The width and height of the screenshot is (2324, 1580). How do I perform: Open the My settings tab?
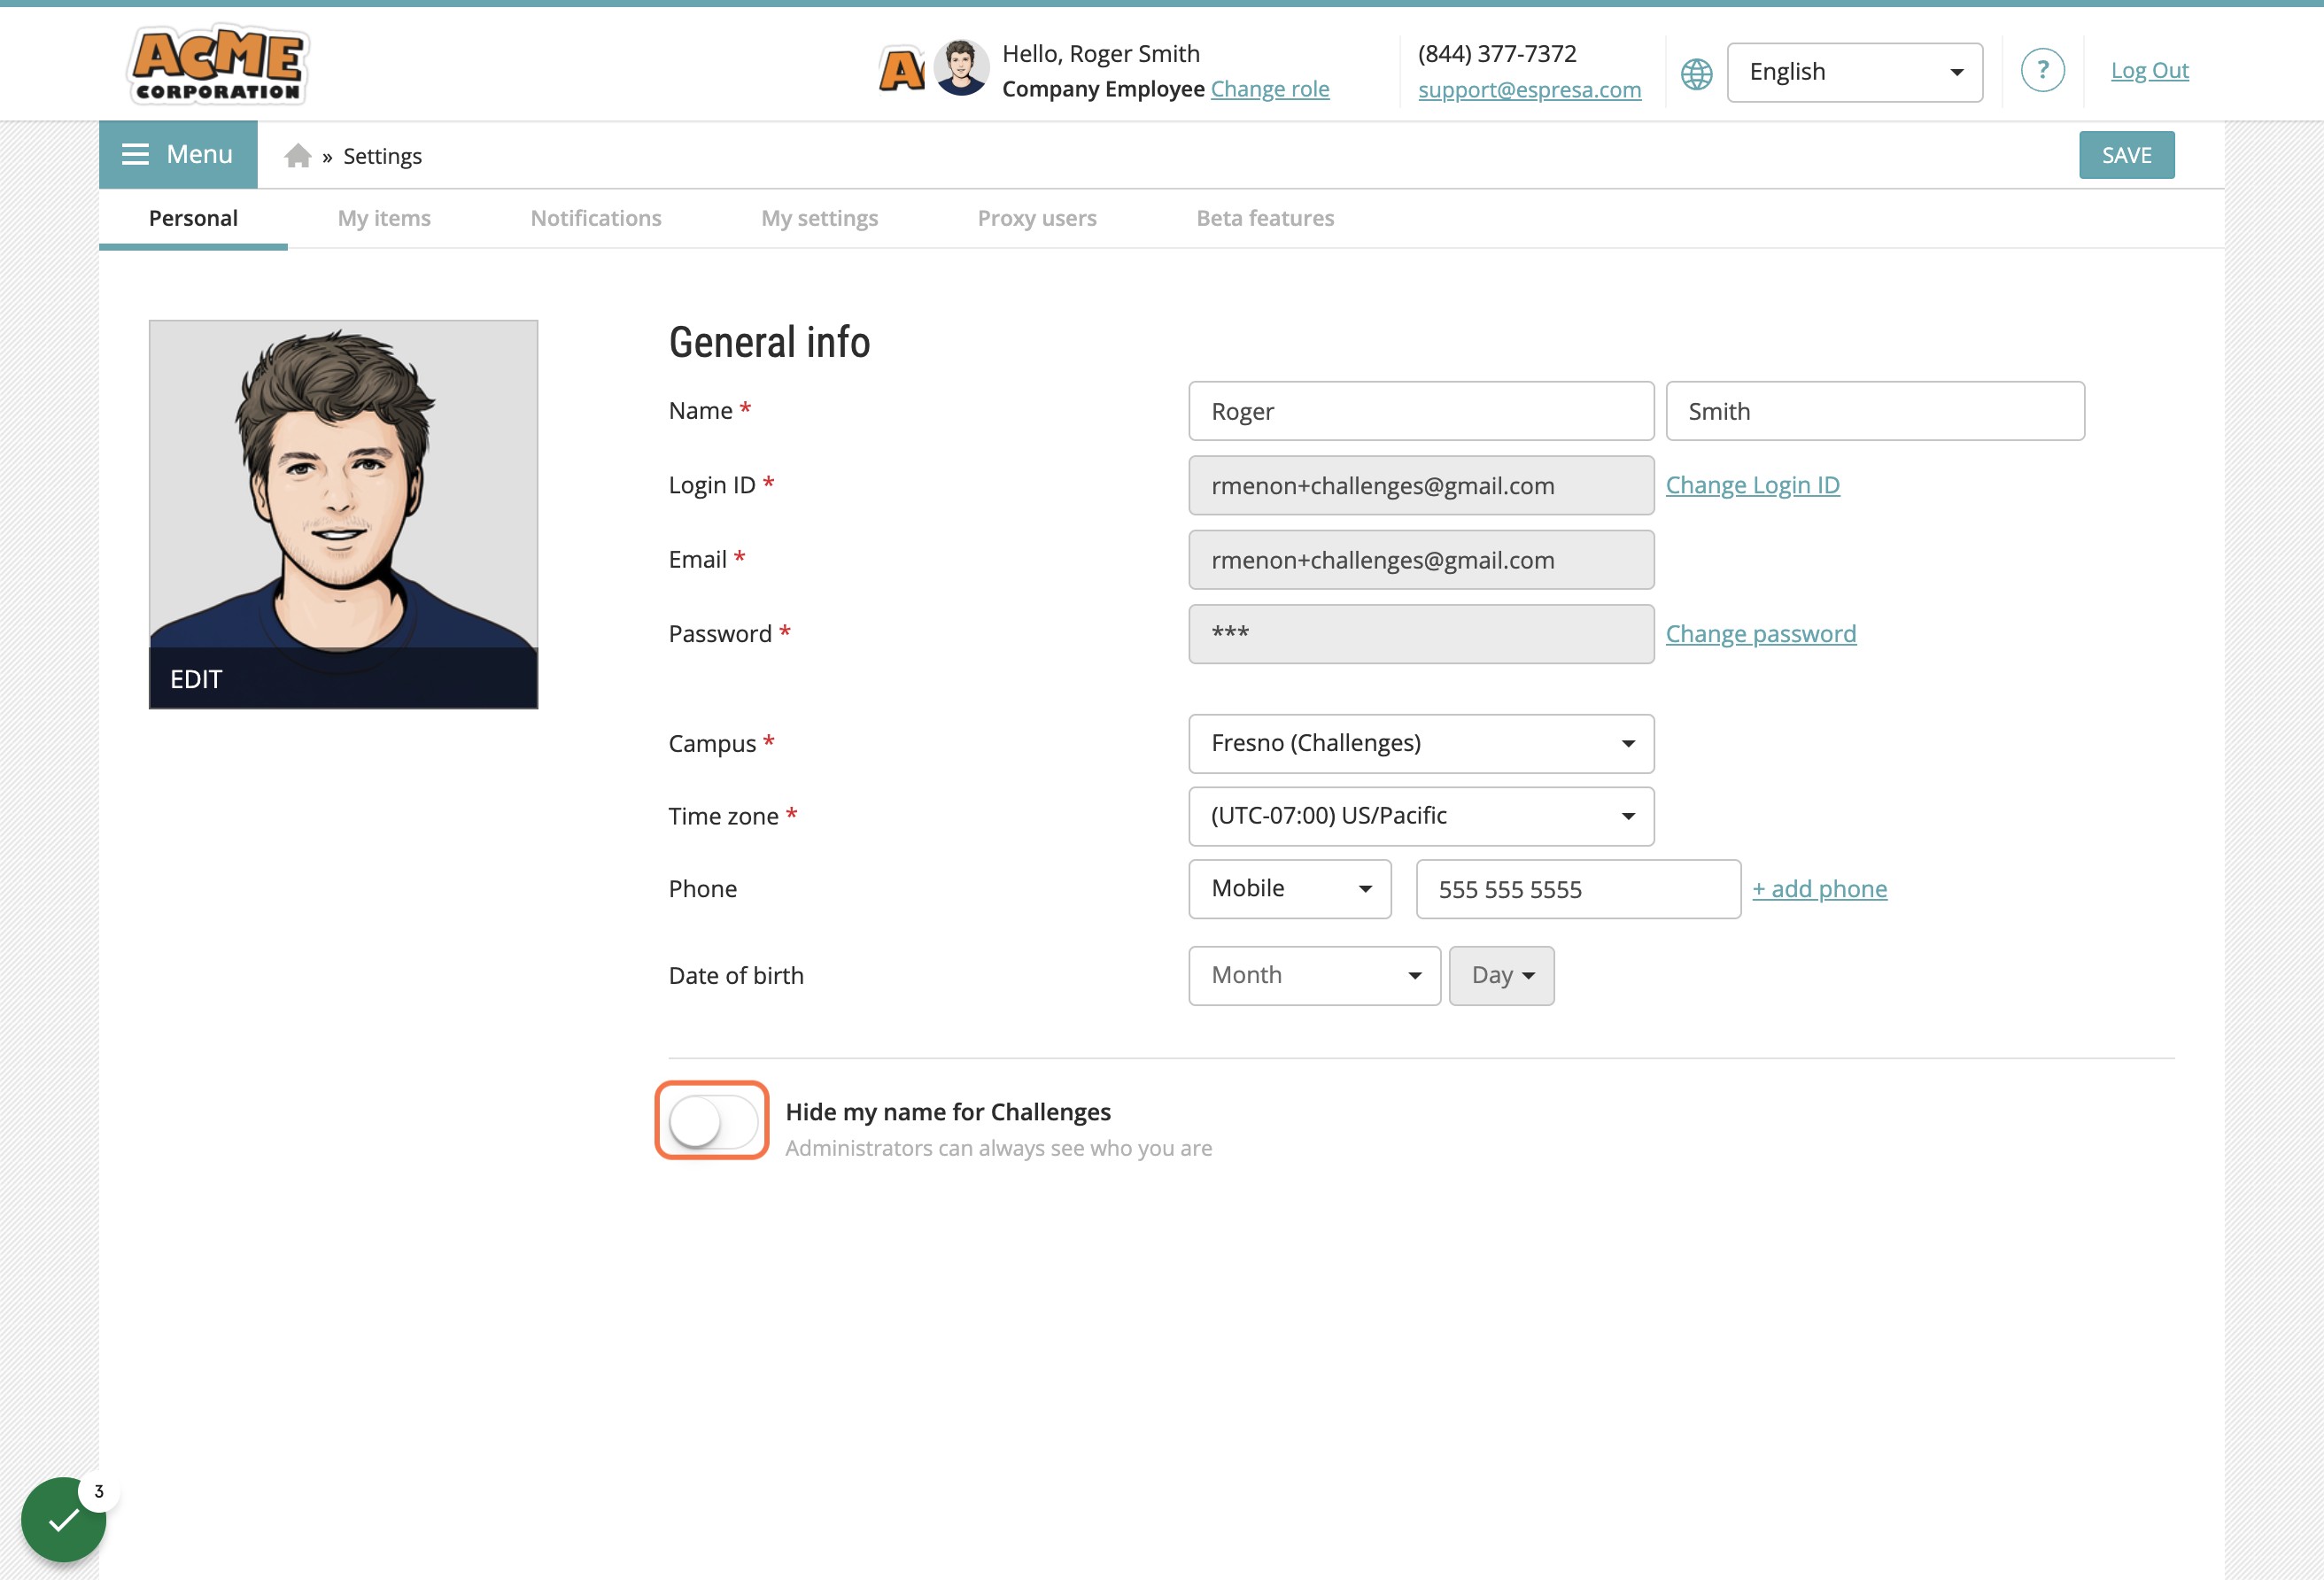click(x=819, y=218)
